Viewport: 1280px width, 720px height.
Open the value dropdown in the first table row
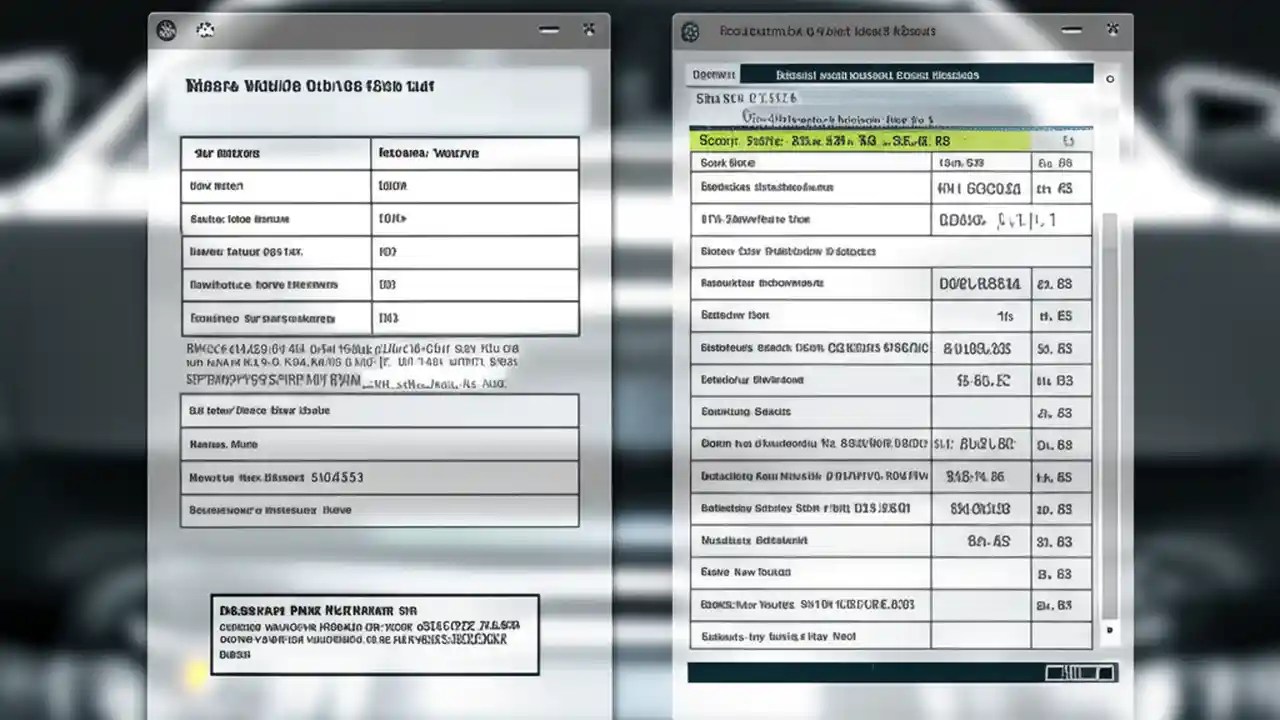point(475,186)
